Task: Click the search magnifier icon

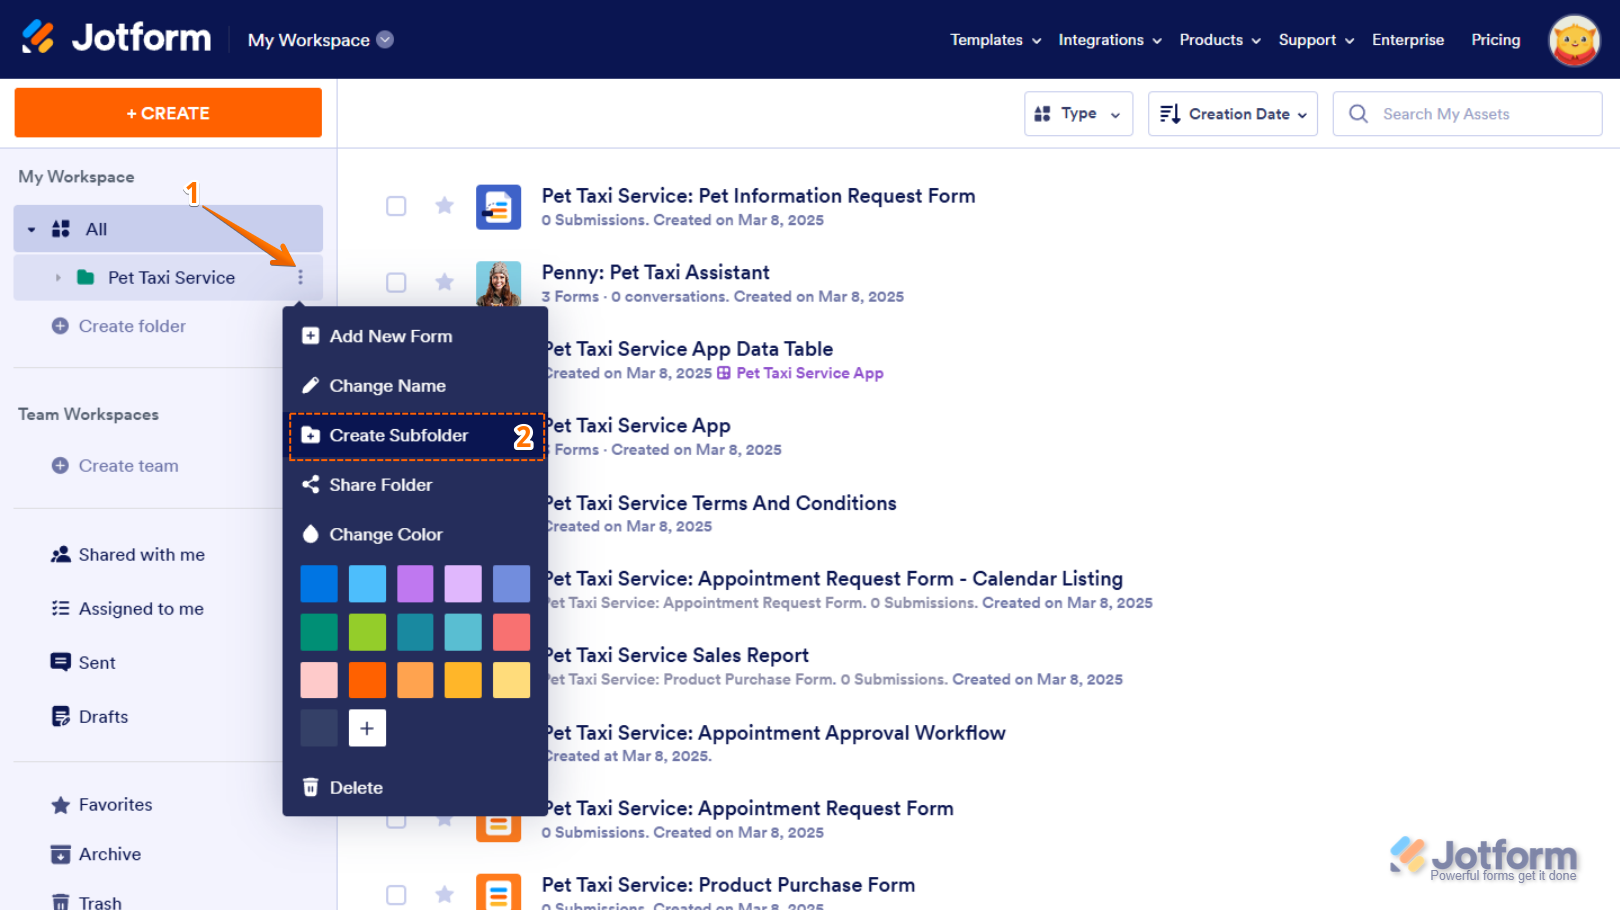Action: pos(1358,114)
